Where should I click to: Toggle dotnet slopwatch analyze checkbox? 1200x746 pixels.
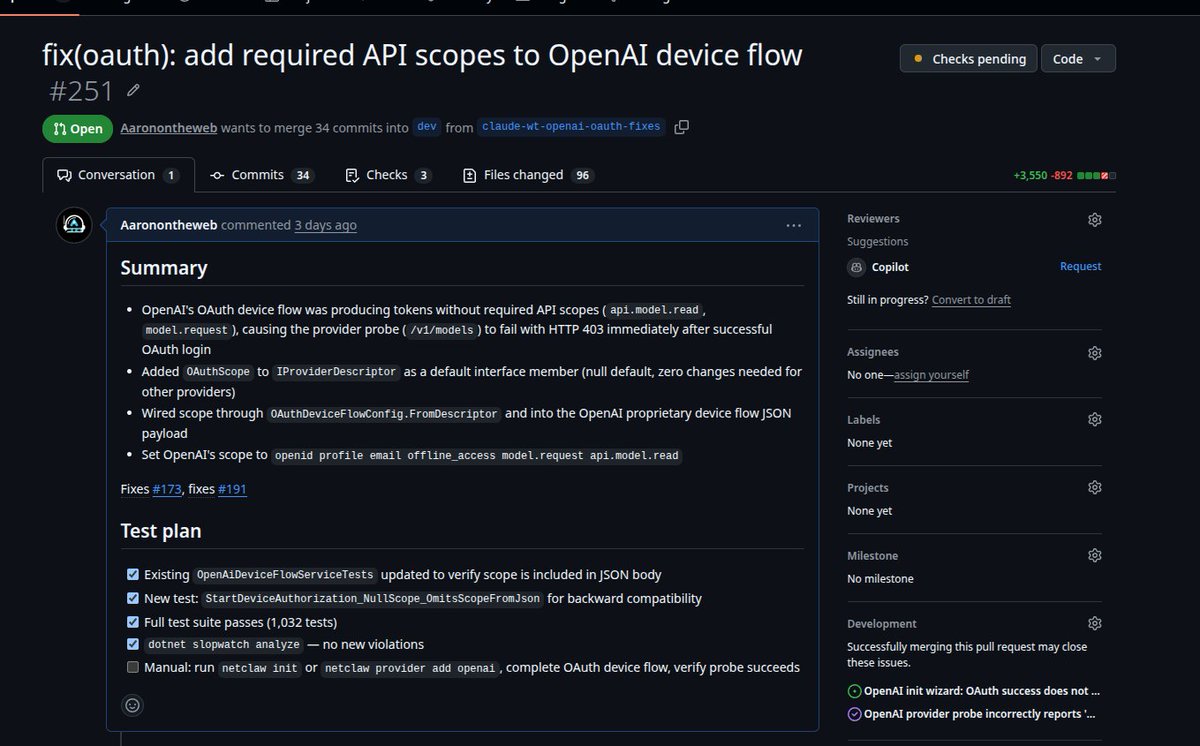(x=133, y=645)
